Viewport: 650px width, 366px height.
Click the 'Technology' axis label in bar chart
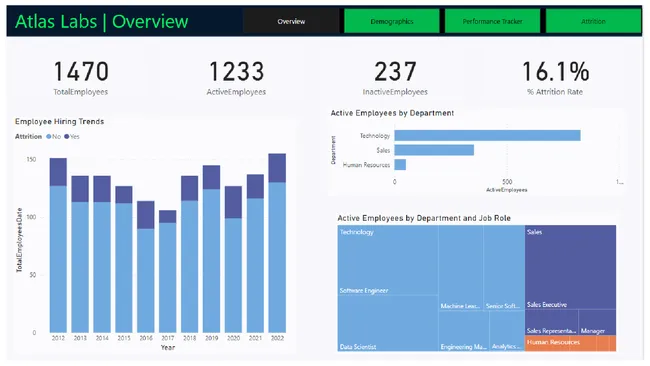pos(375,136)
